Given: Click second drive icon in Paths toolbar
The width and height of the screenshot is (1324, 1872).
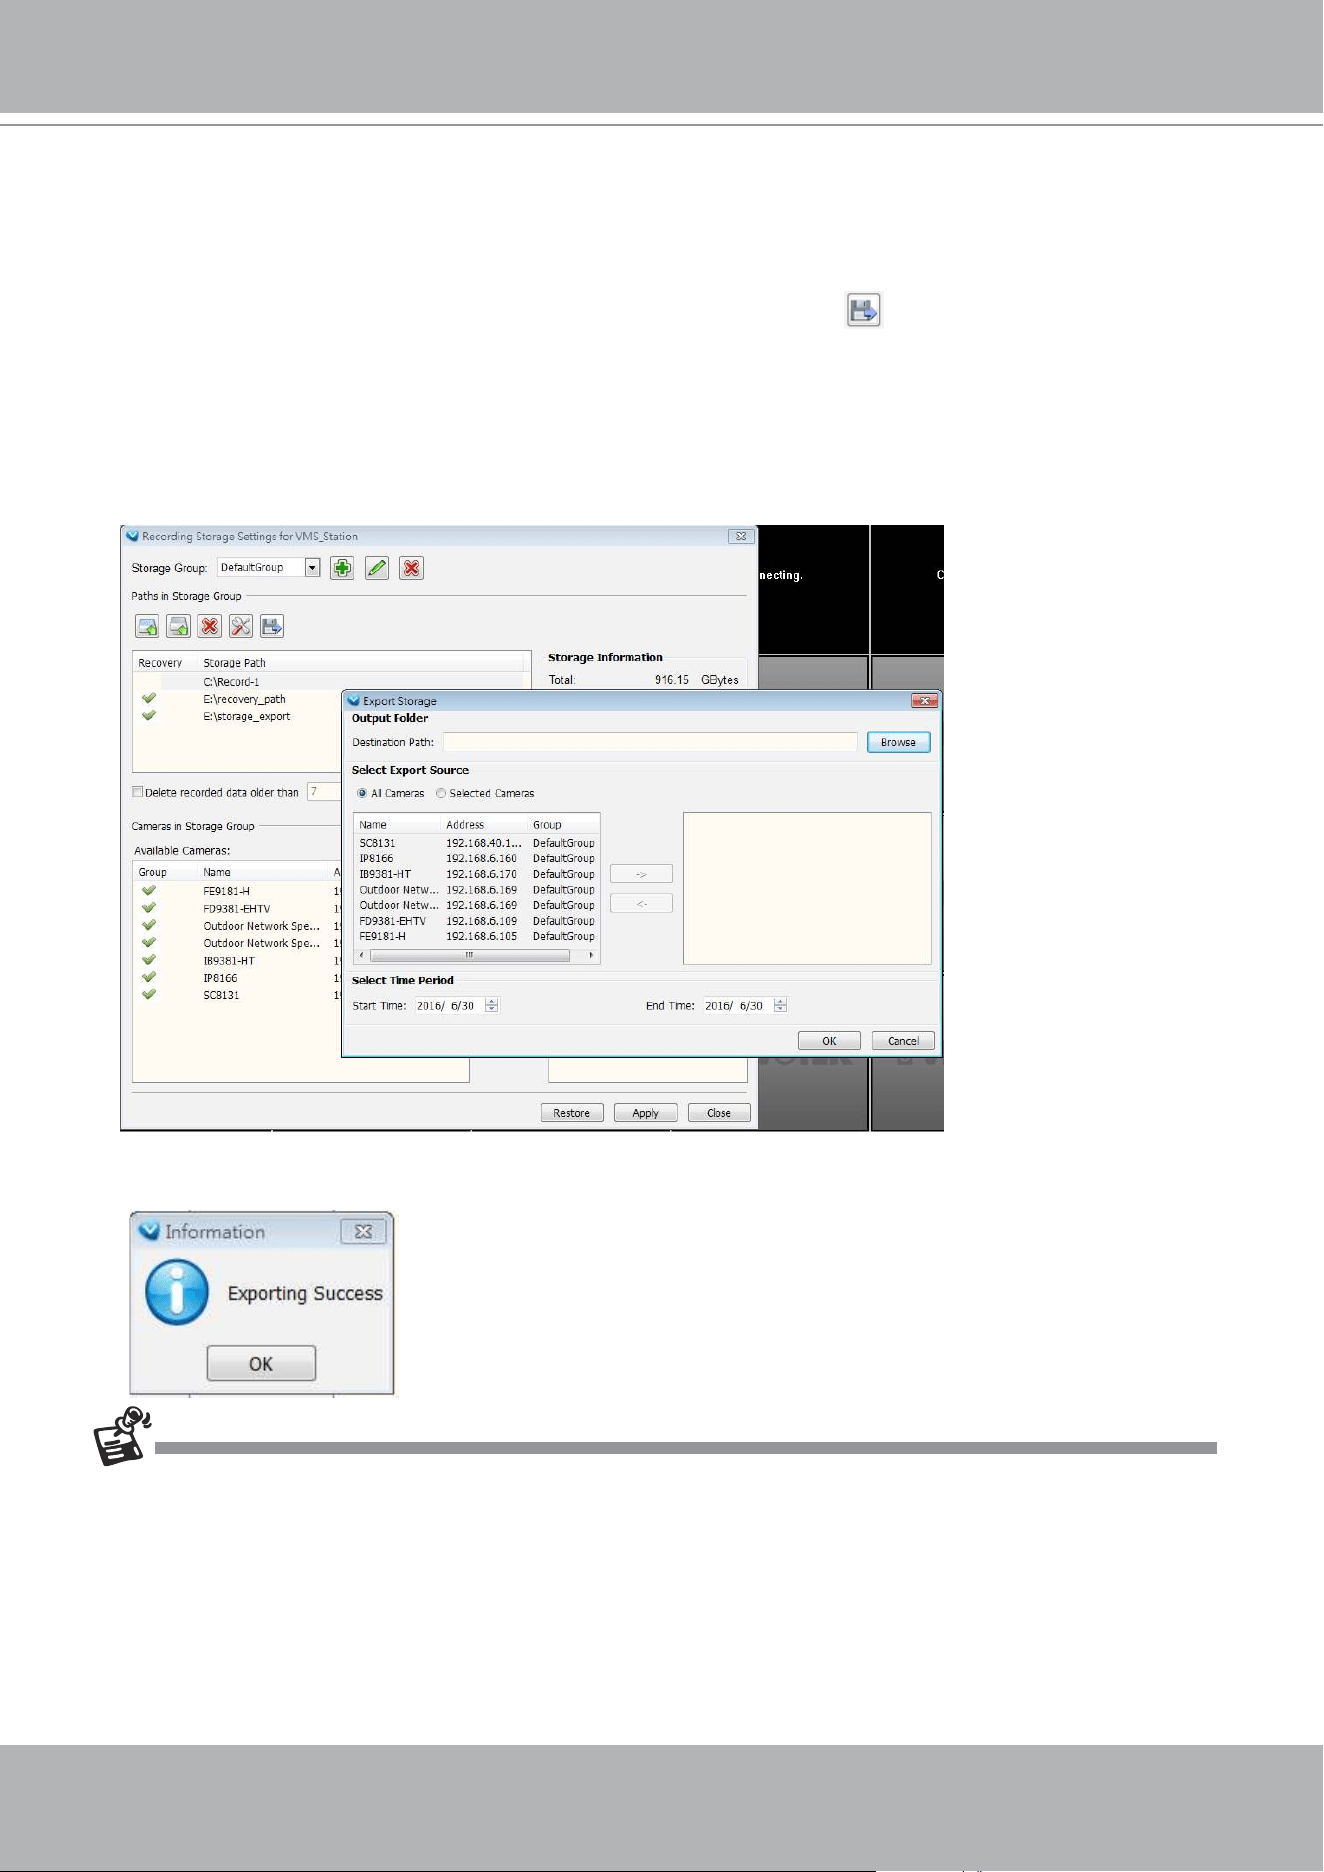Looking at the screenshot, I should tap(178, 627).
